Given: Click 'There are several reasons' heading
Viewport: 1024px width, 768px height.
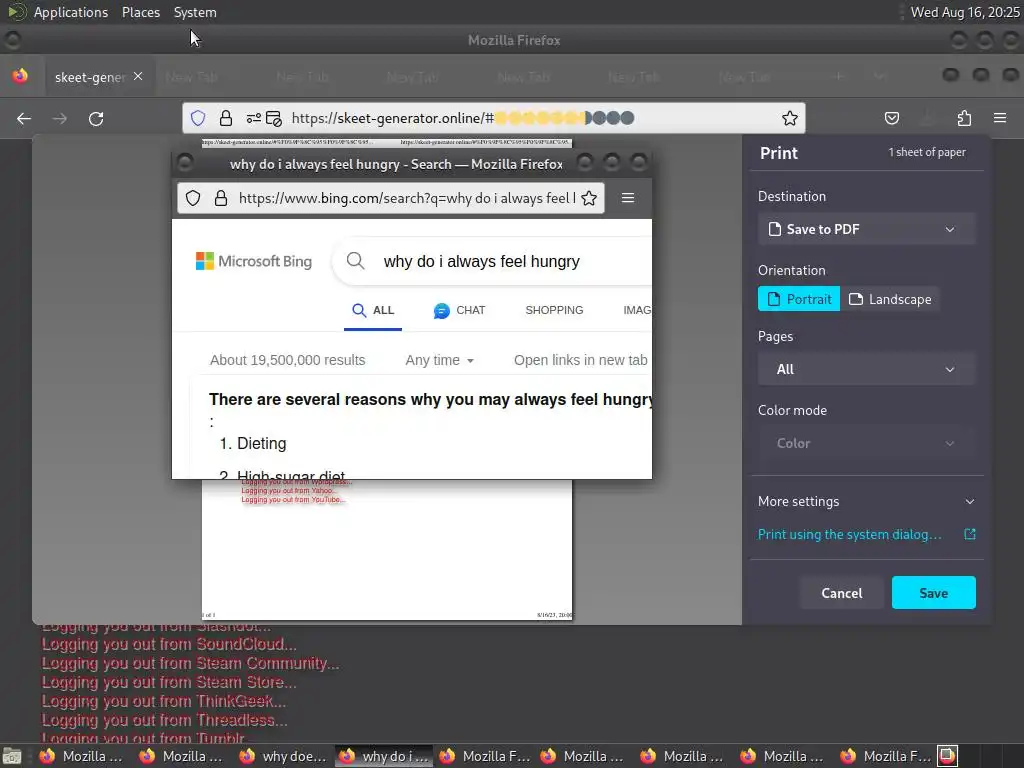Looking at the screenshot, I should point(430,399).
